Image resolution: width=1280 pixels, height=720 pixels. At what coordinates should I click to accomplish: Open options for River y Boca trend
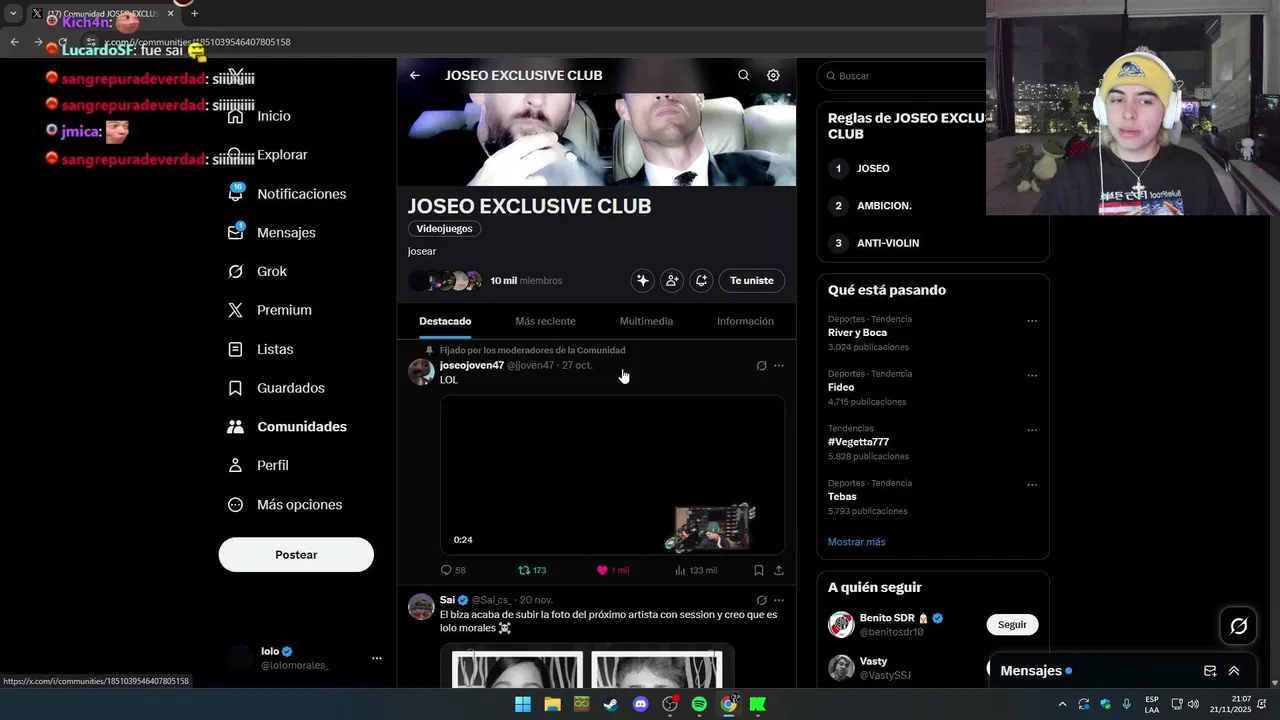tap(1032, 321)
